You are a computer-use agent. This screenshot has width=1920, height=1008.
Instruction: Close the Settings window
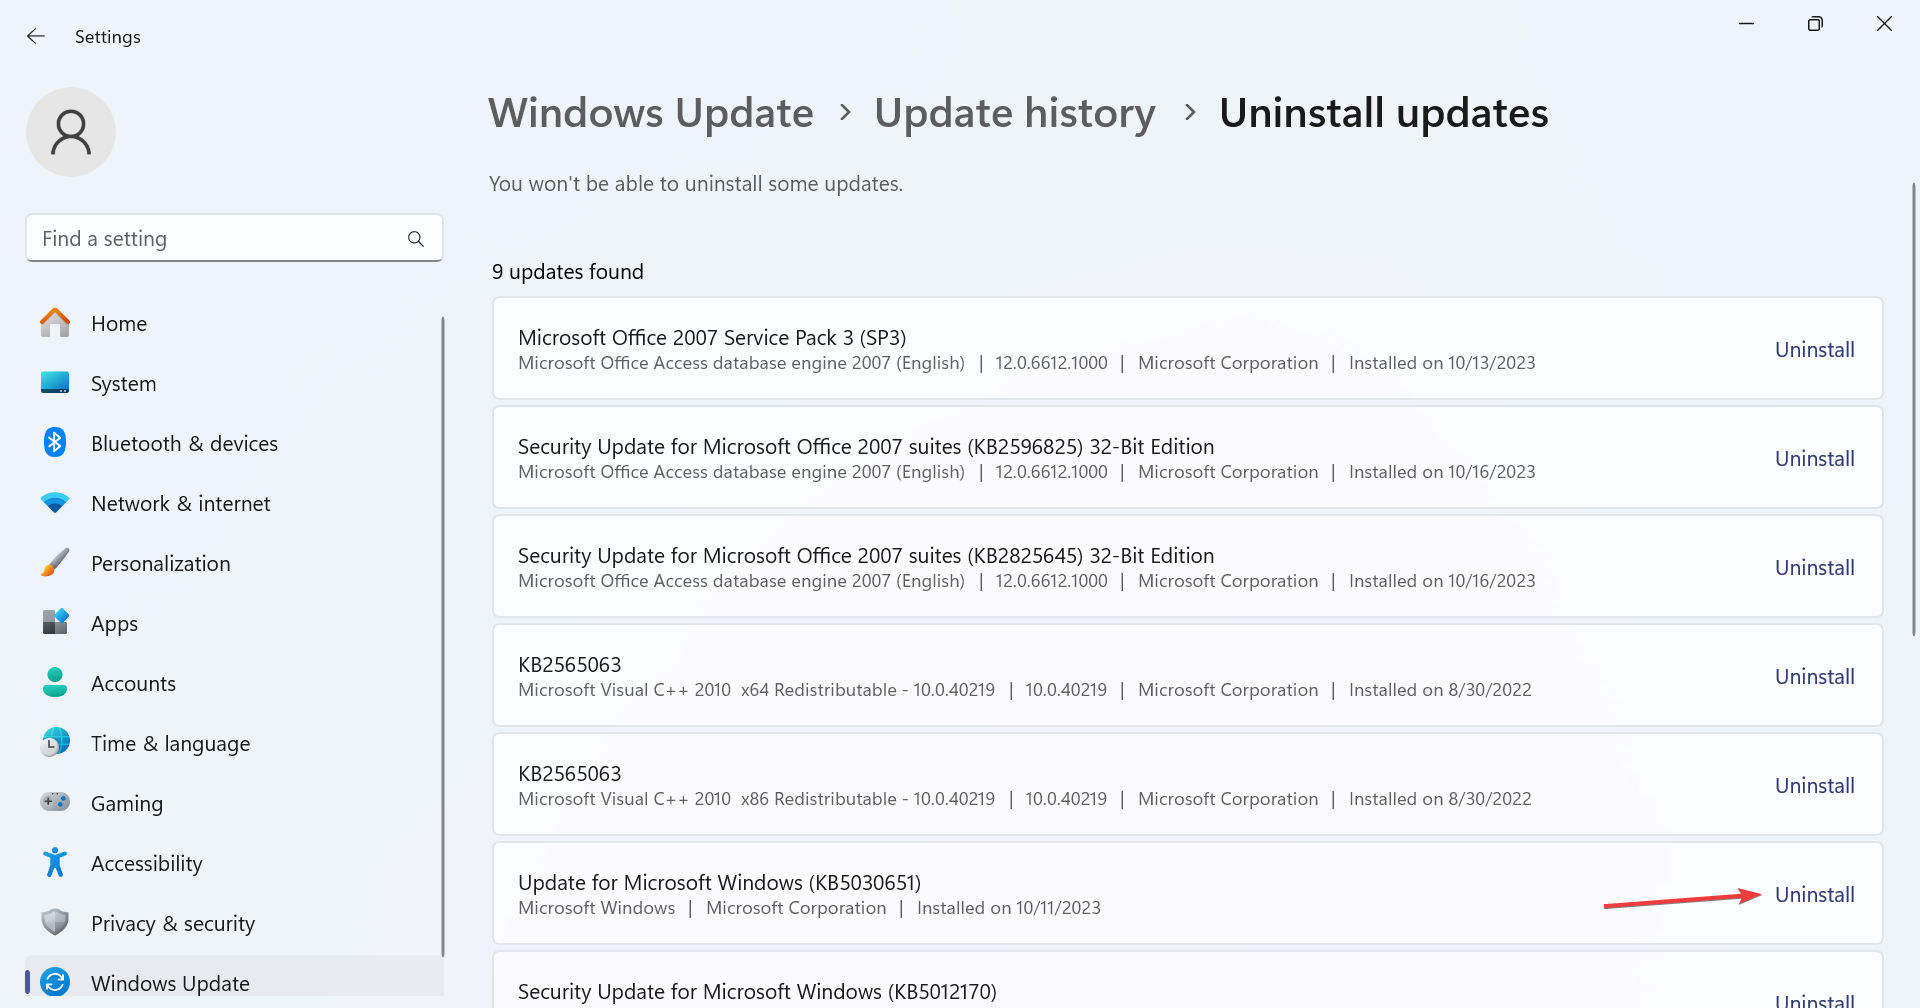1884,24
